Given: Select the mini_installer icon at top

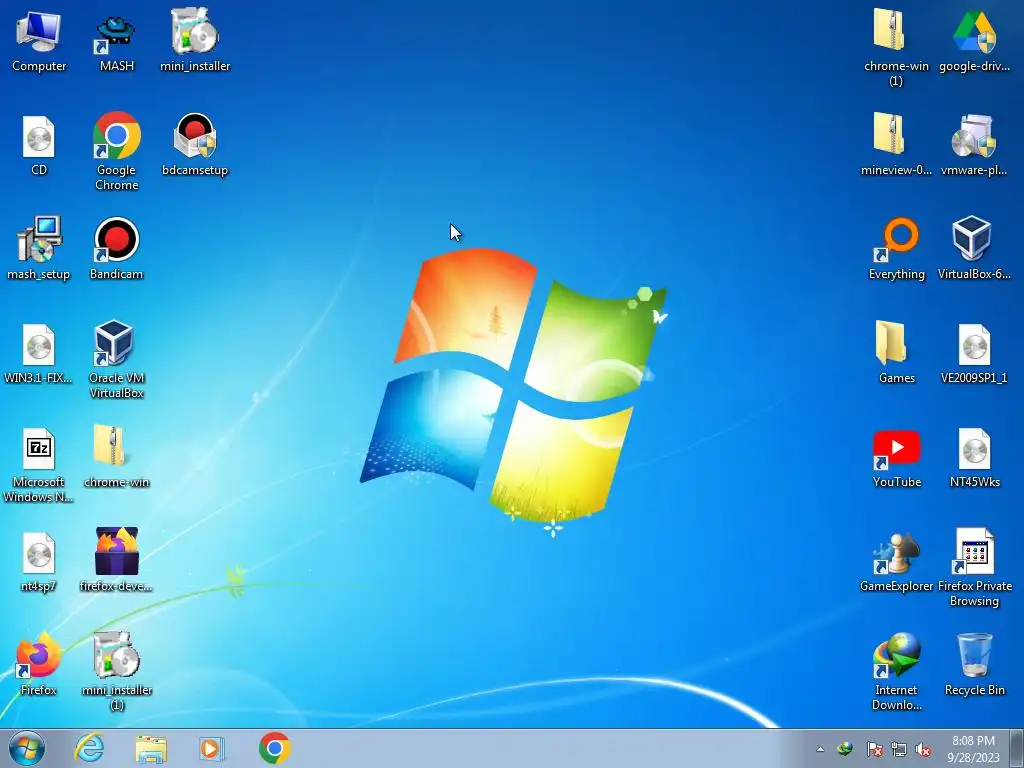Looking at the screenshot, I should [x=195, y=41].
